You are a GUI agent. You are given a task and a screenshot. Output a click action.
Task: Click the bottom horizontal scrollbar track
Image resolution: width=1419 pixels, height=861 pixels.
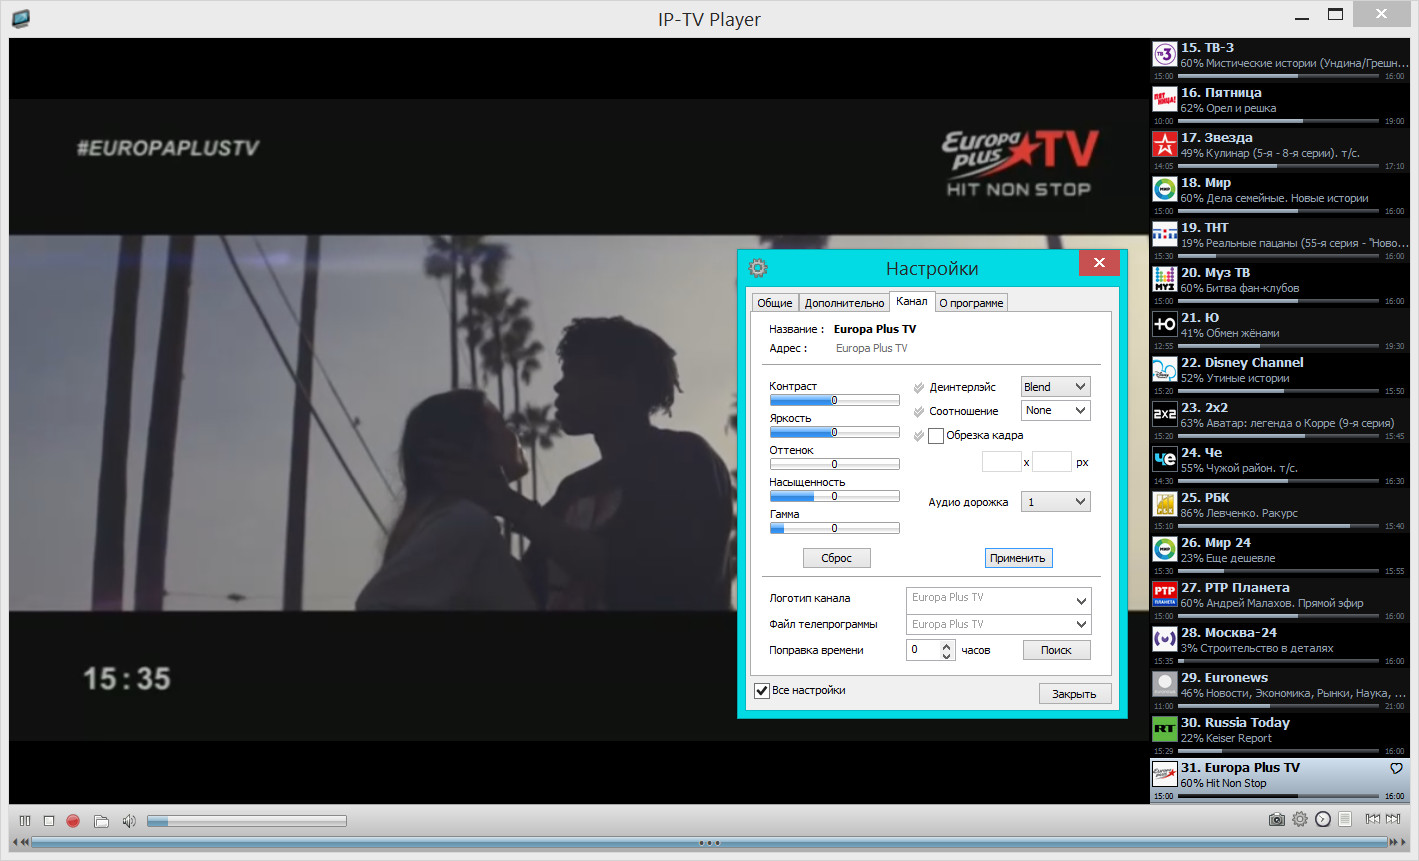[709, 843]
